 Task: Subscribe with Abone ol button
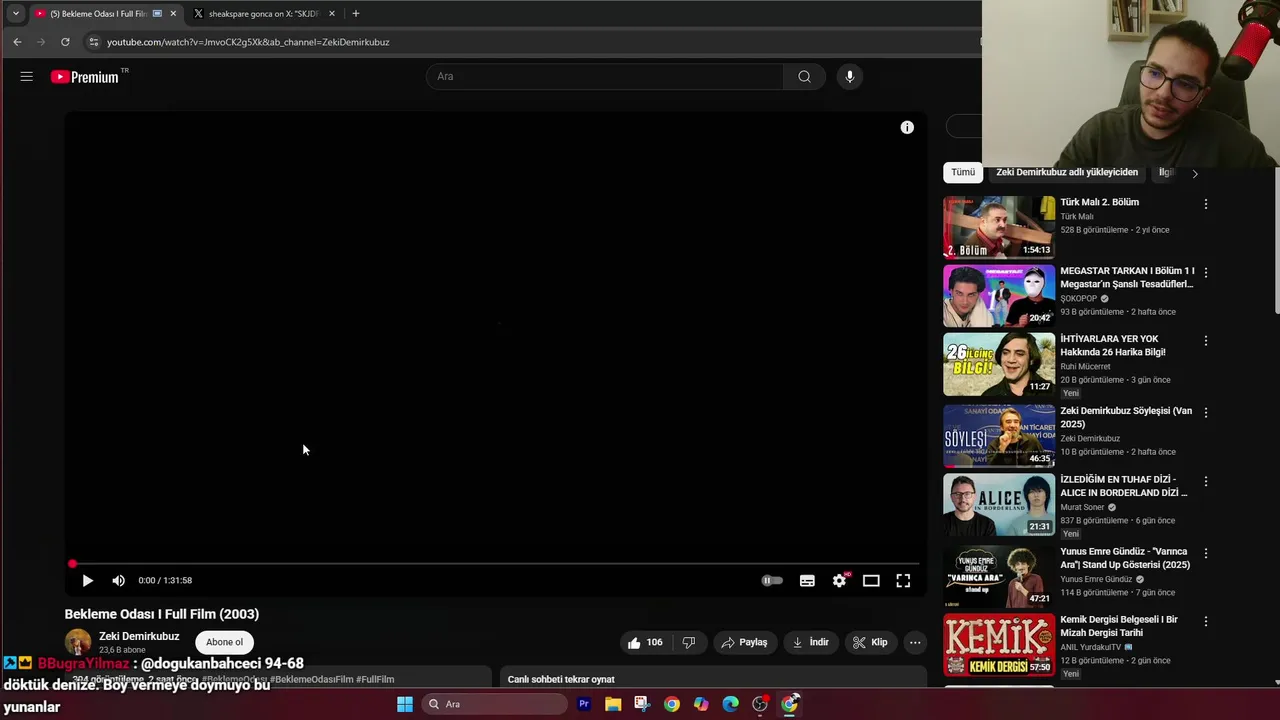(224, 643)
